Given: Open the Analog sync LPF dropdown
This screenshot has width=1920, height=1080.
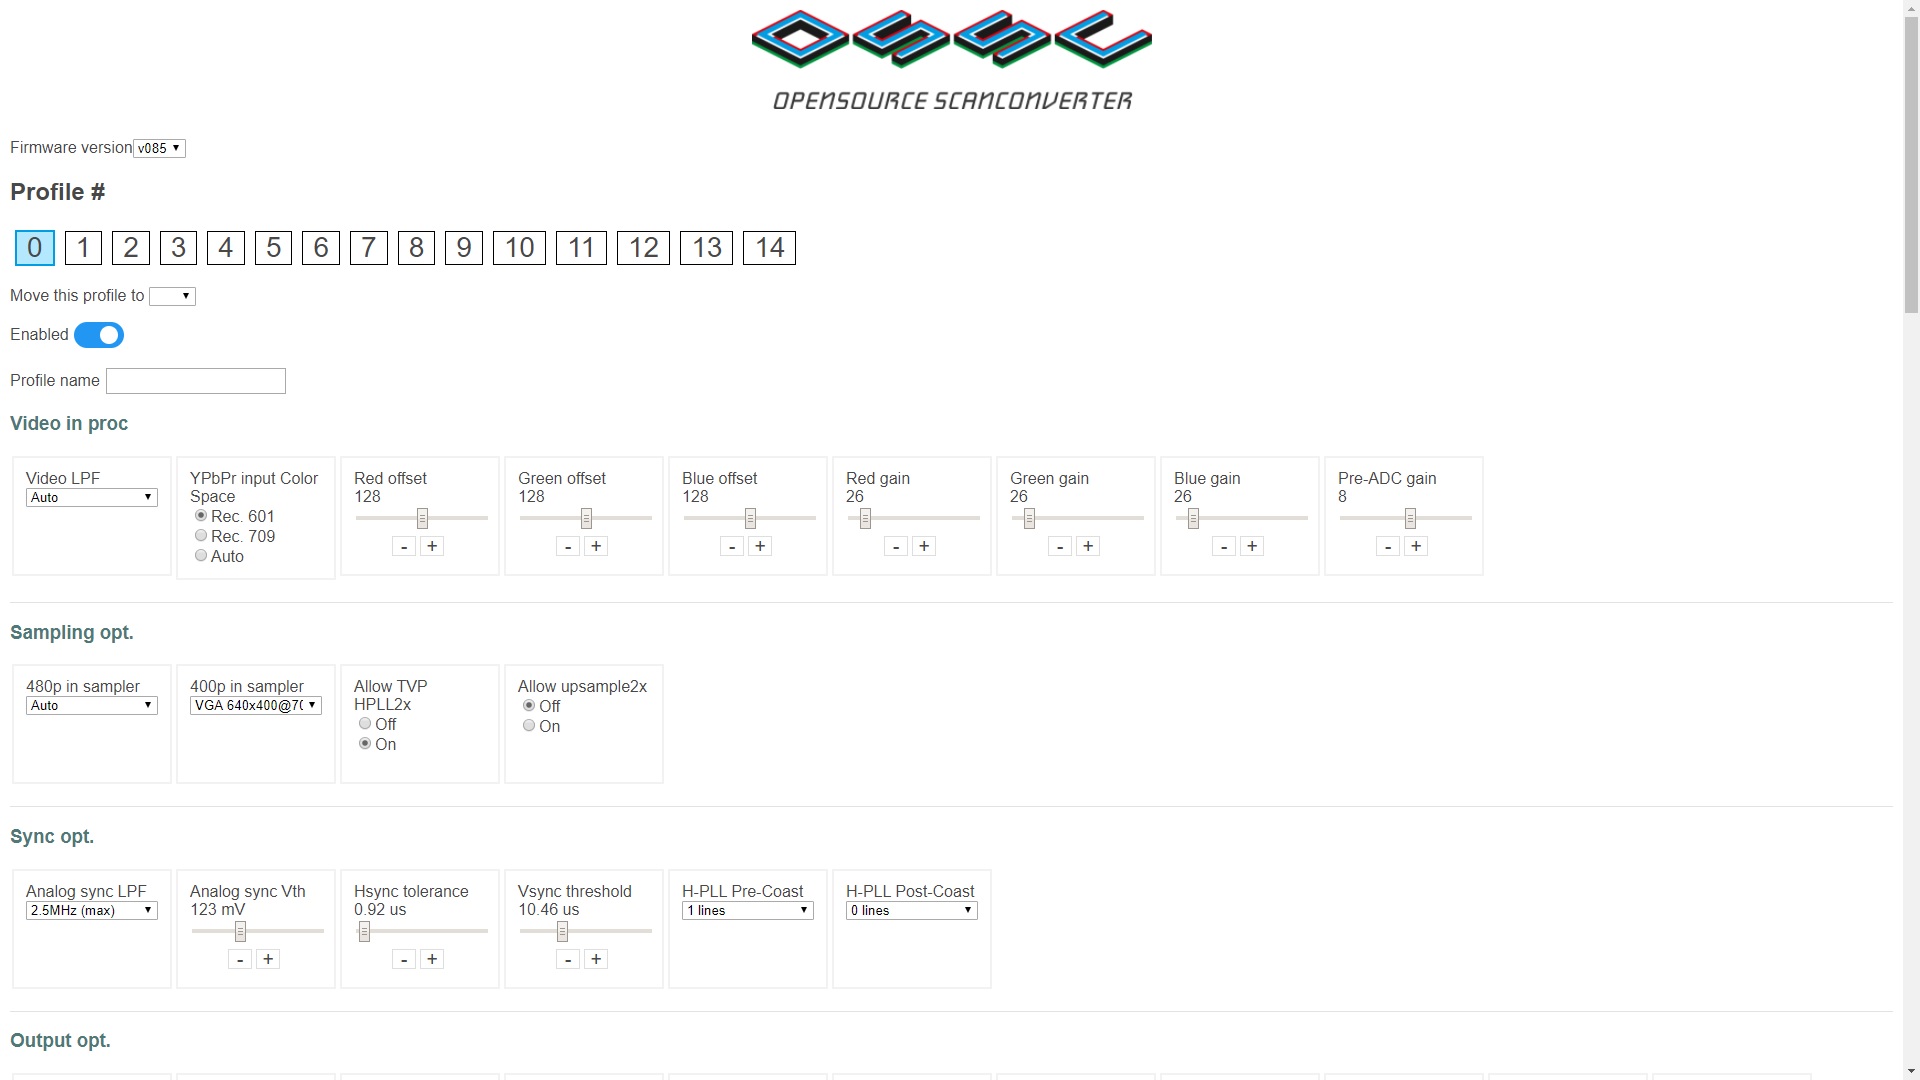Looking at the screenshot, I should tap(91, 911).
